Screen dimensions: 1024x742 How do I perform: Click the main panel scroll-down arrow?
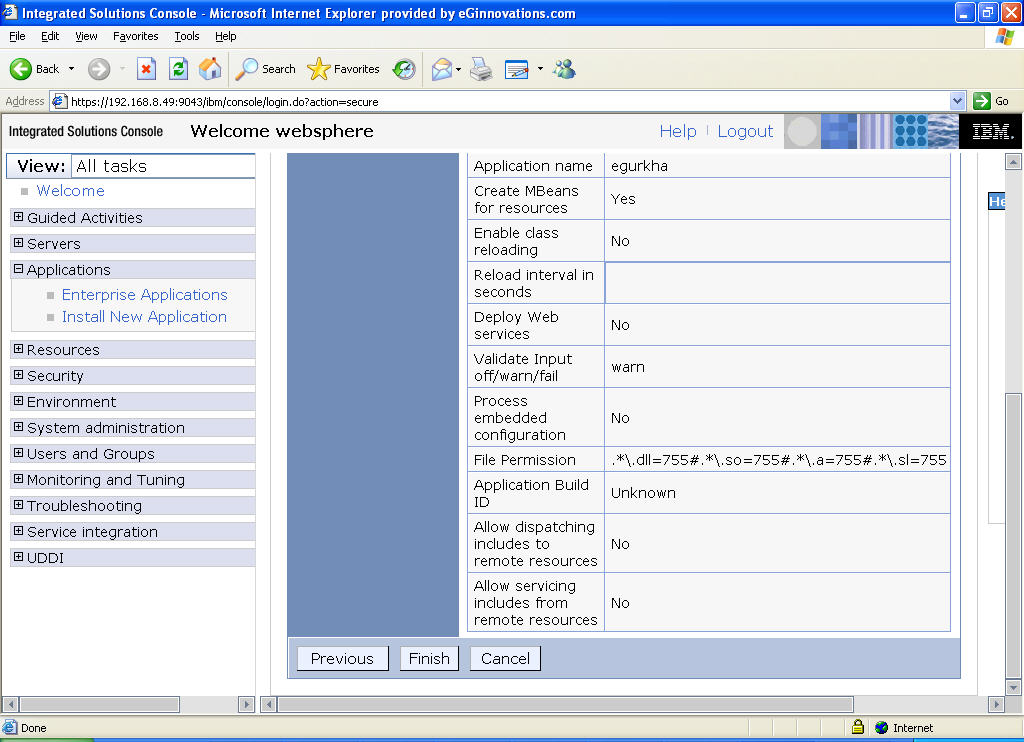point(1014,686)
